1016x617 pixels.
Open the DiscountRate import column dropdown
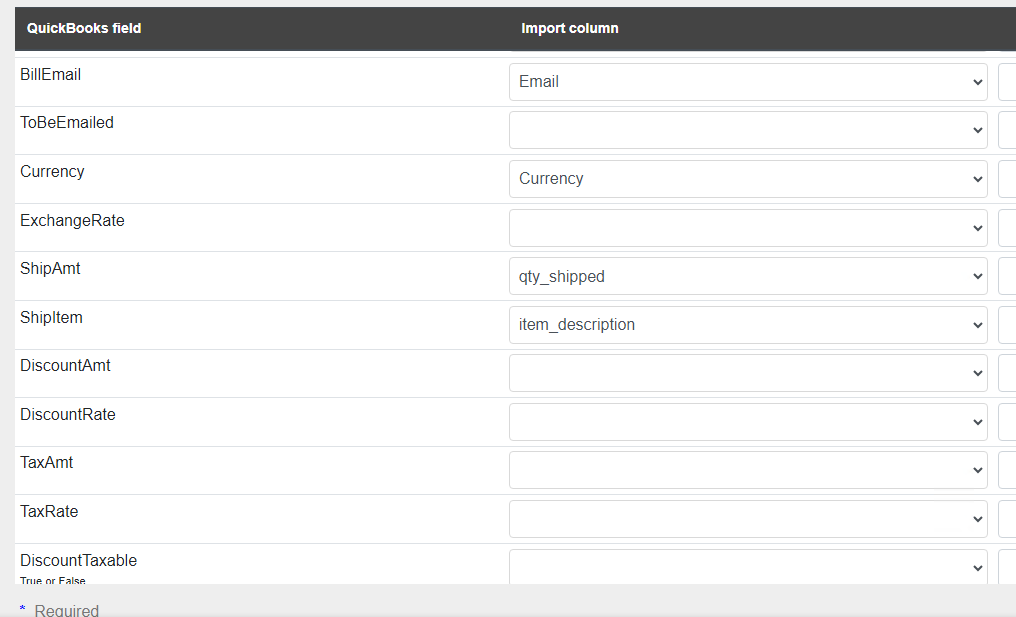coord(748,422)
